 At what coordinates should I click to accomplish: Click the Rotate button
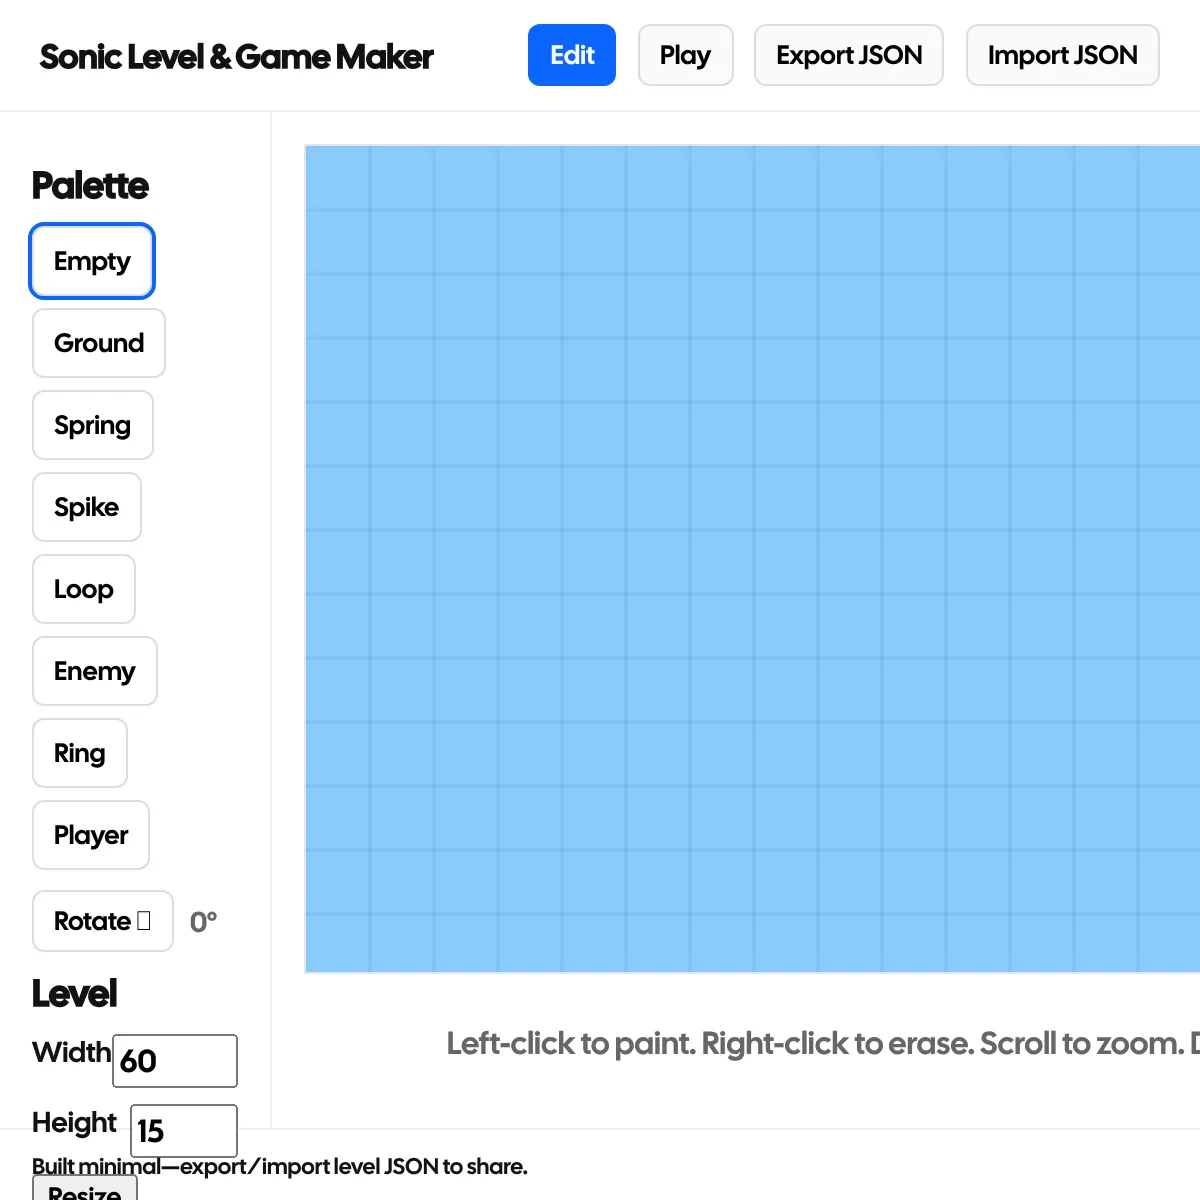click(x=103, y=921)
